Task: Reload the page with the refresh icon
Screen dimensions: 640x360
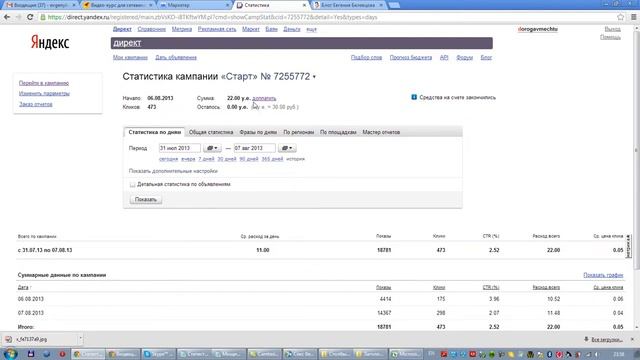Action: (30, 17)
